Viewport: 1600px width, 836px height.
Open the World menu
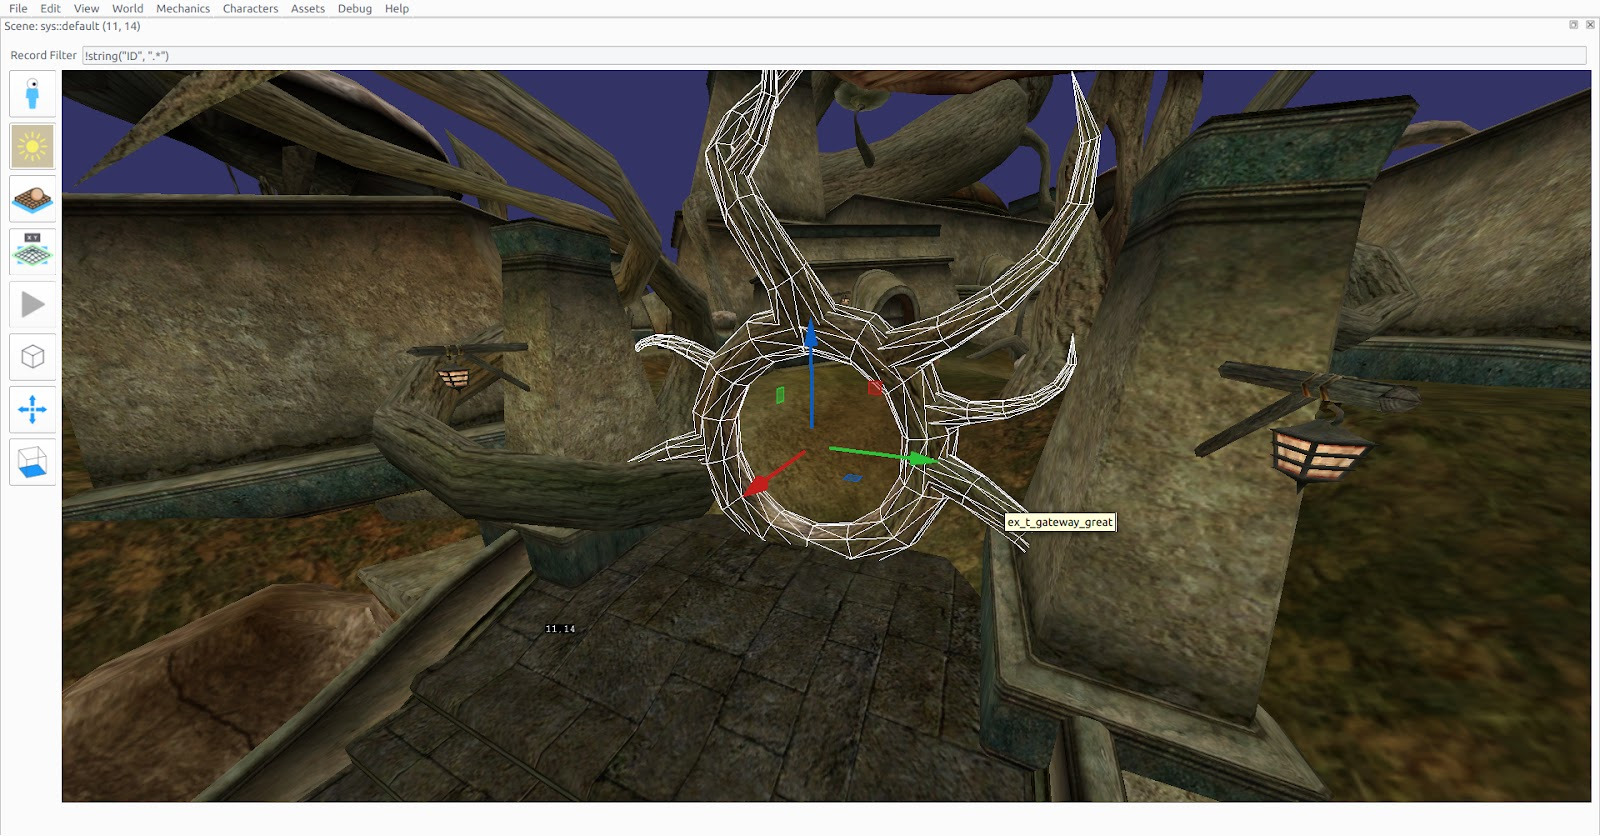(x=127, y=8)
